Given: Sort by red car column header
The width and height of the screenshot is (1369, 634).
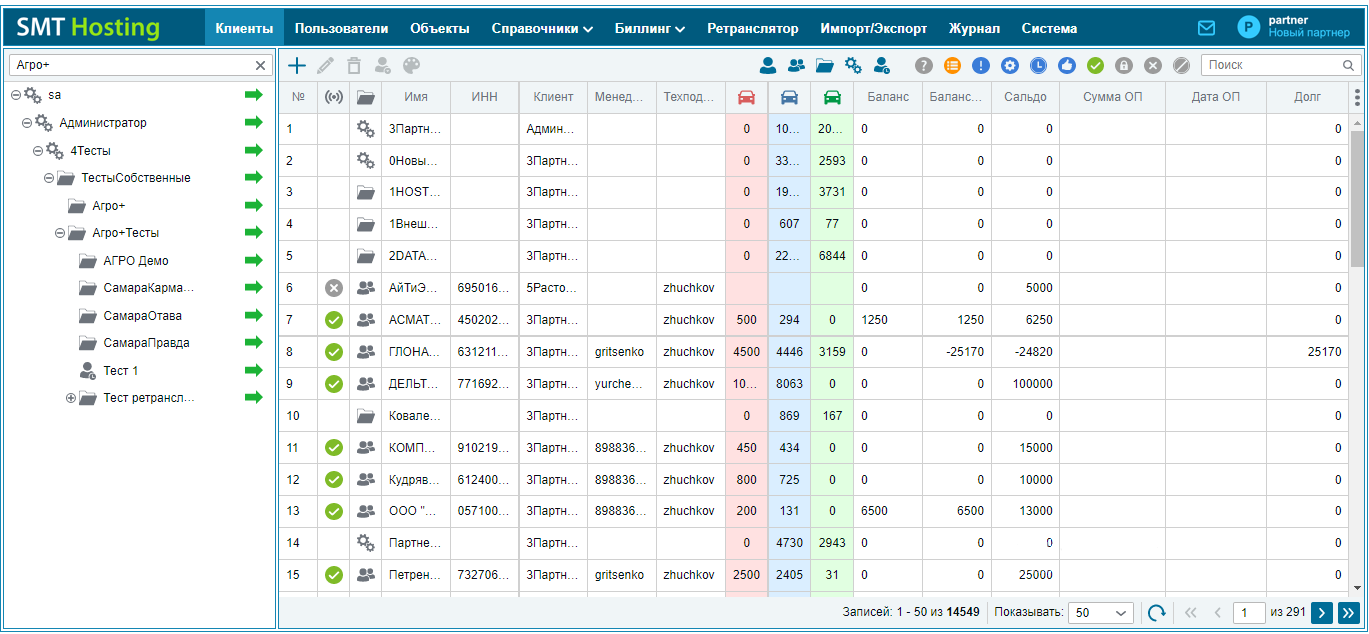Looking at the screenshot, I should [746, 97].
